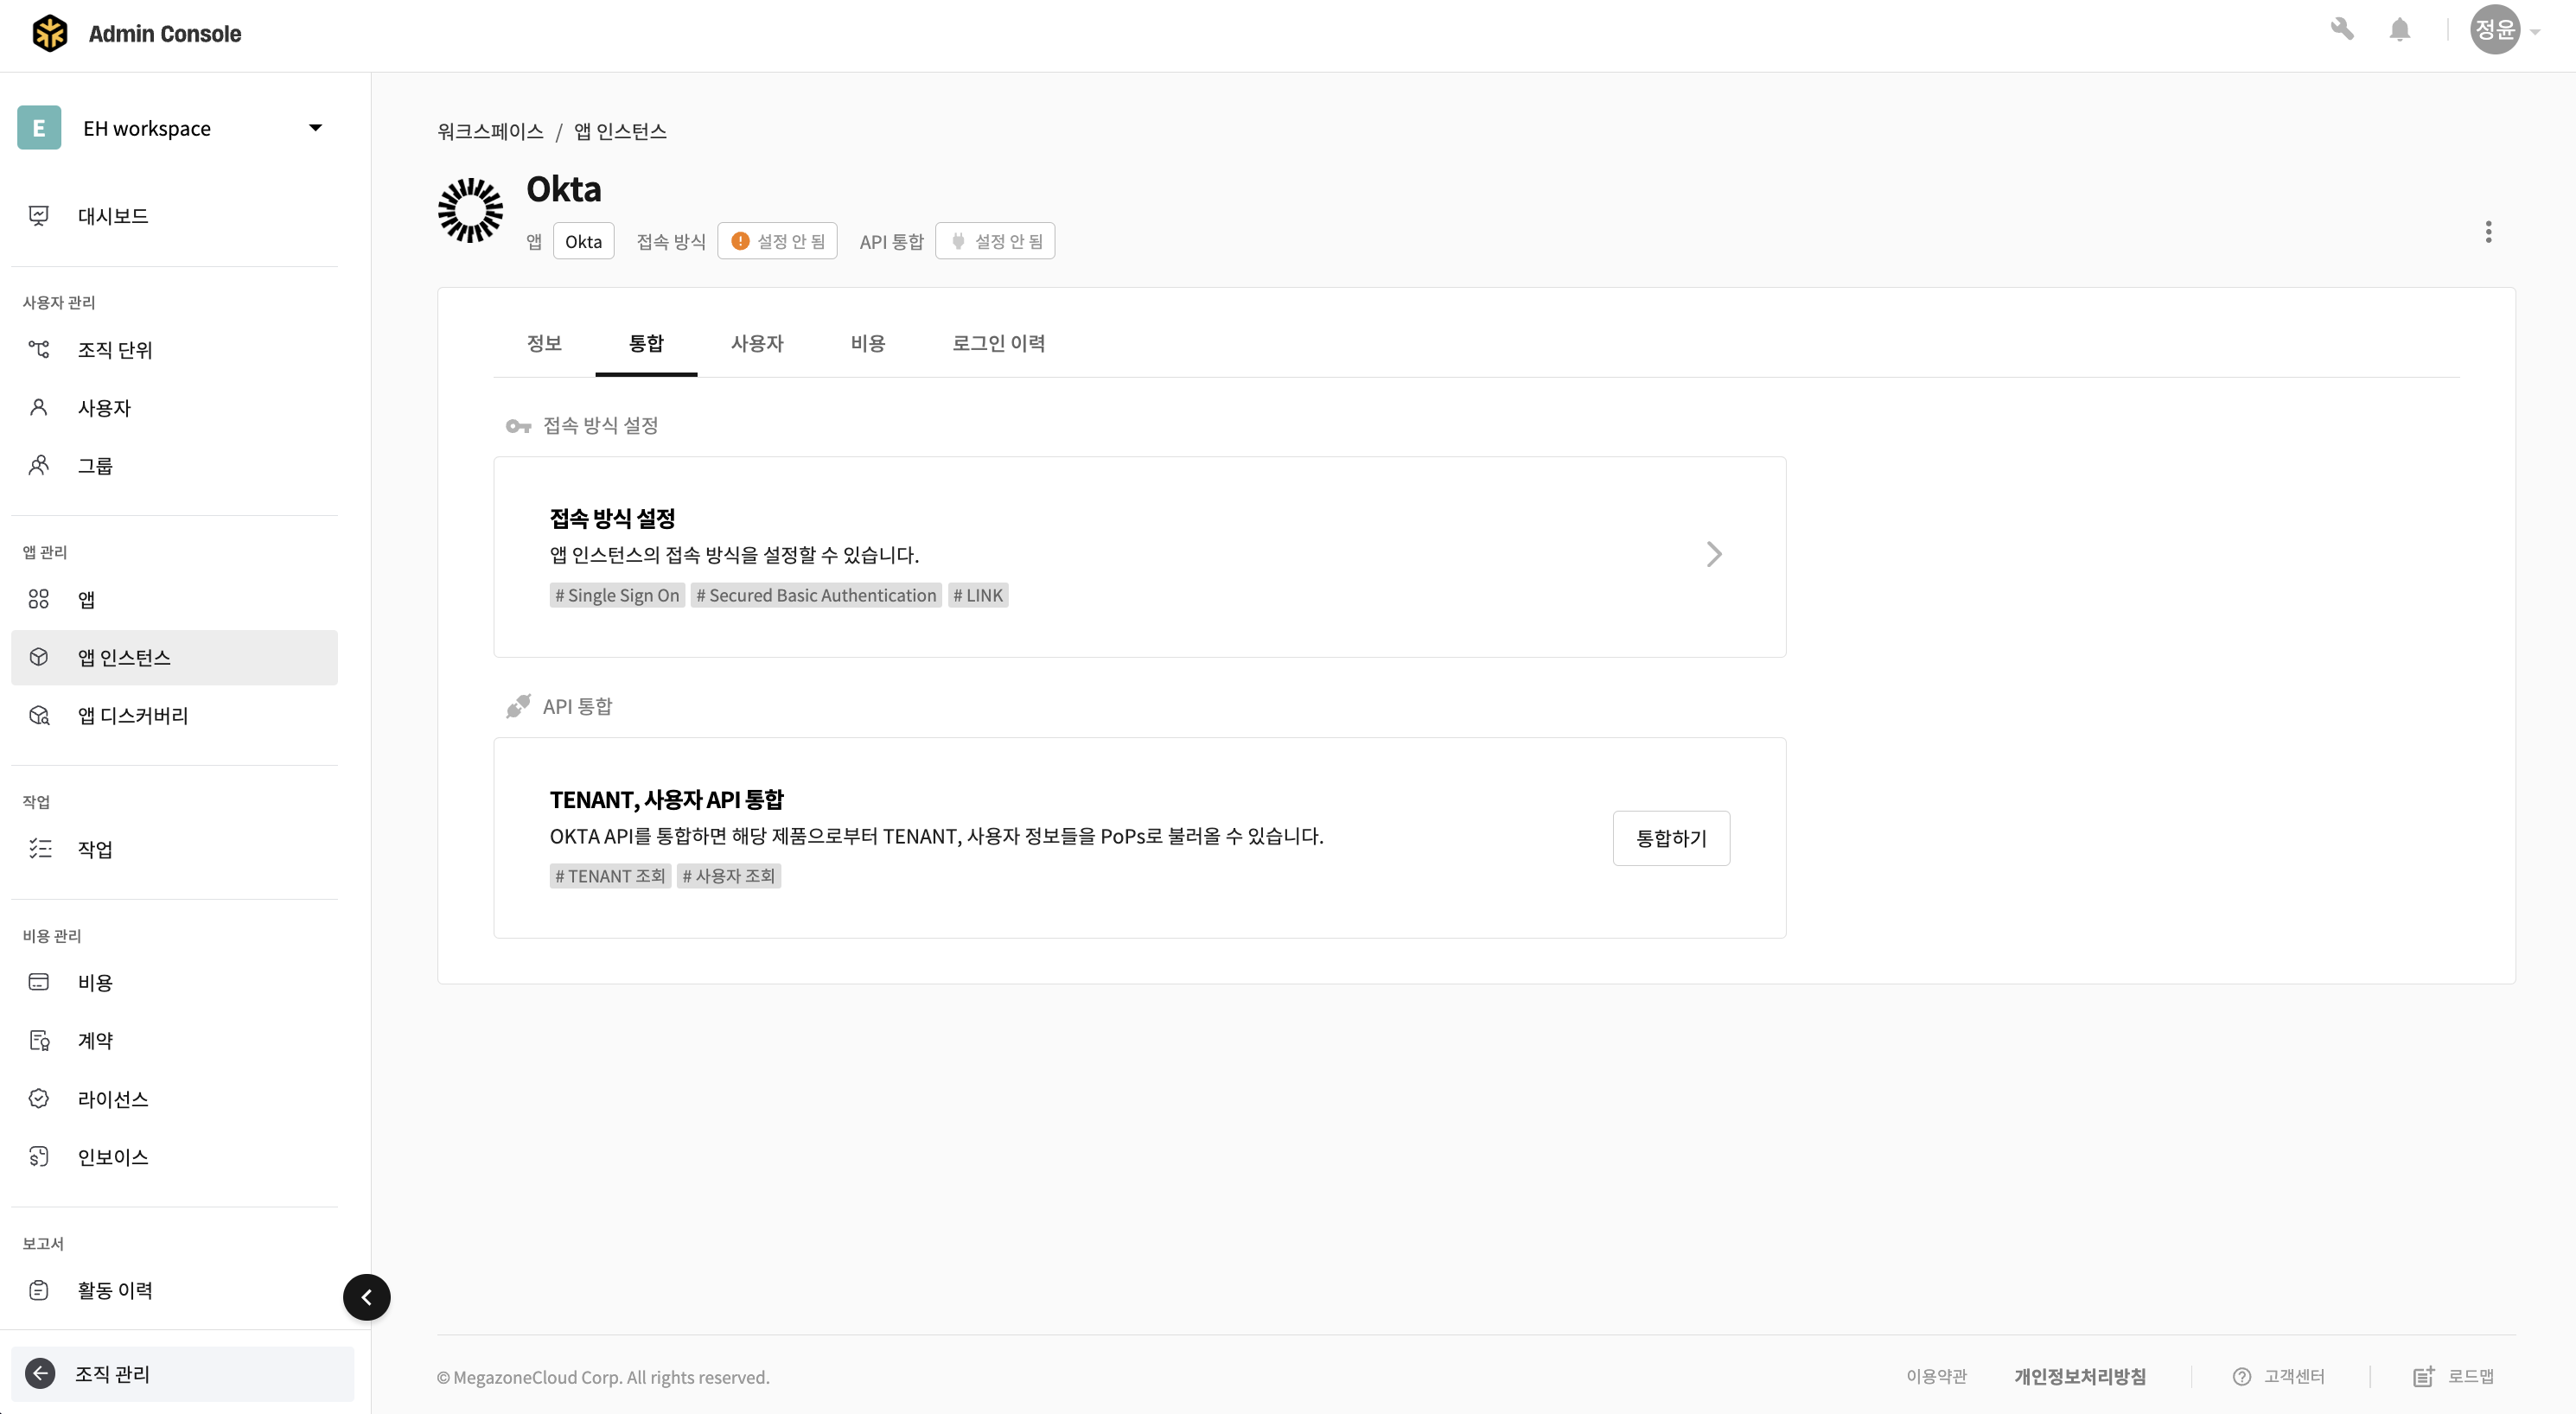
Task: Click the 사용자 user icon in sidebar
Action: (39, 407)
